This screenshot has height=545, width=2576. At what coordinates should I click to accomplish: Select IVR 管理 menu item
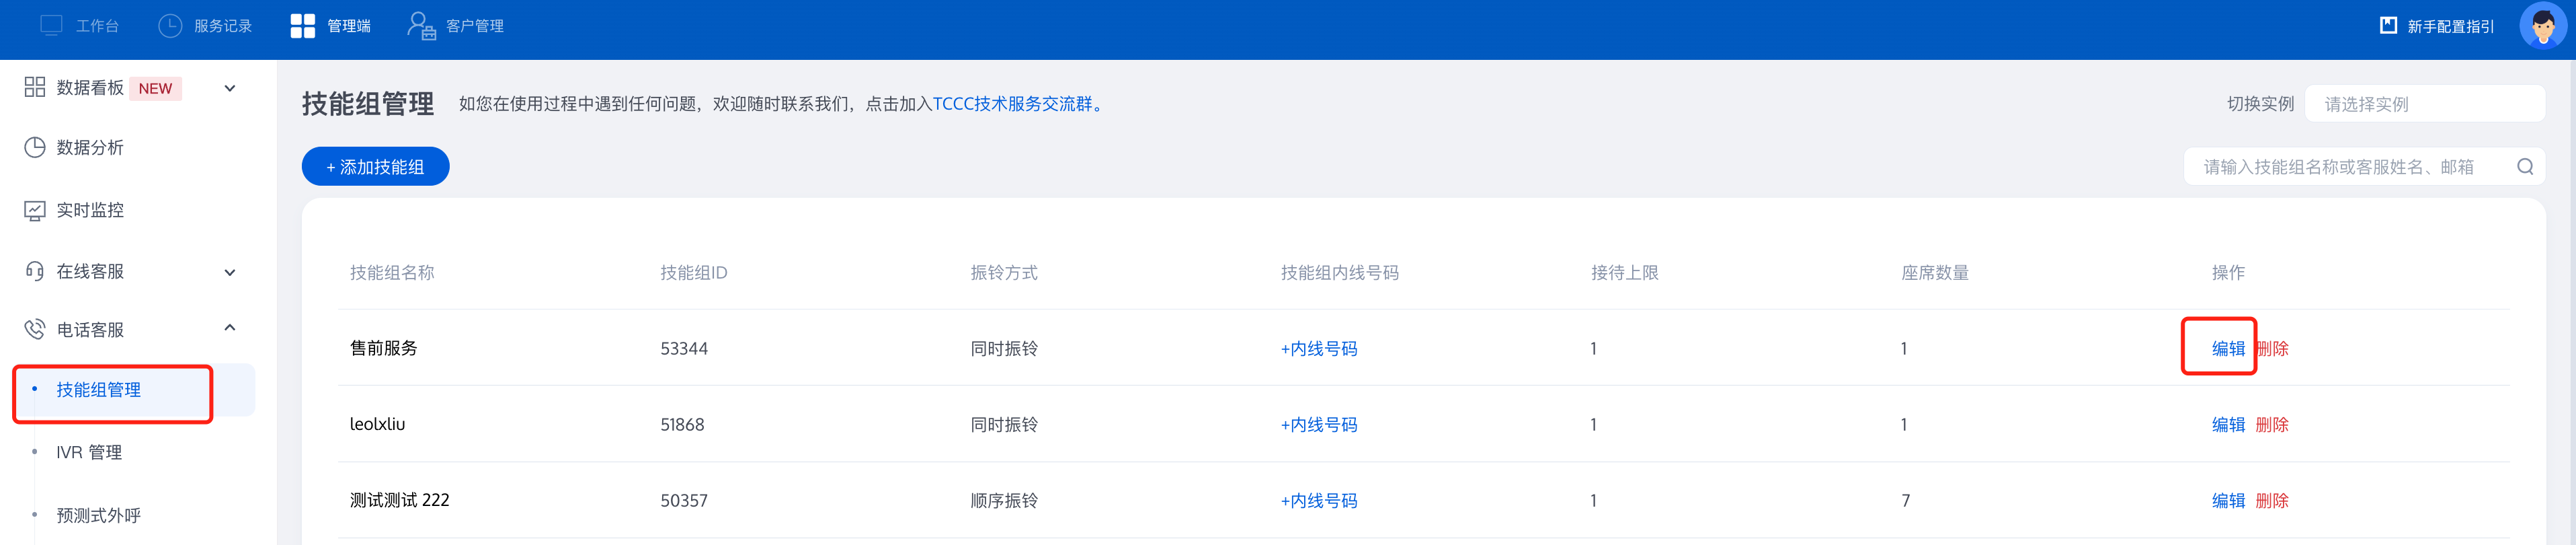pos(89,453)
